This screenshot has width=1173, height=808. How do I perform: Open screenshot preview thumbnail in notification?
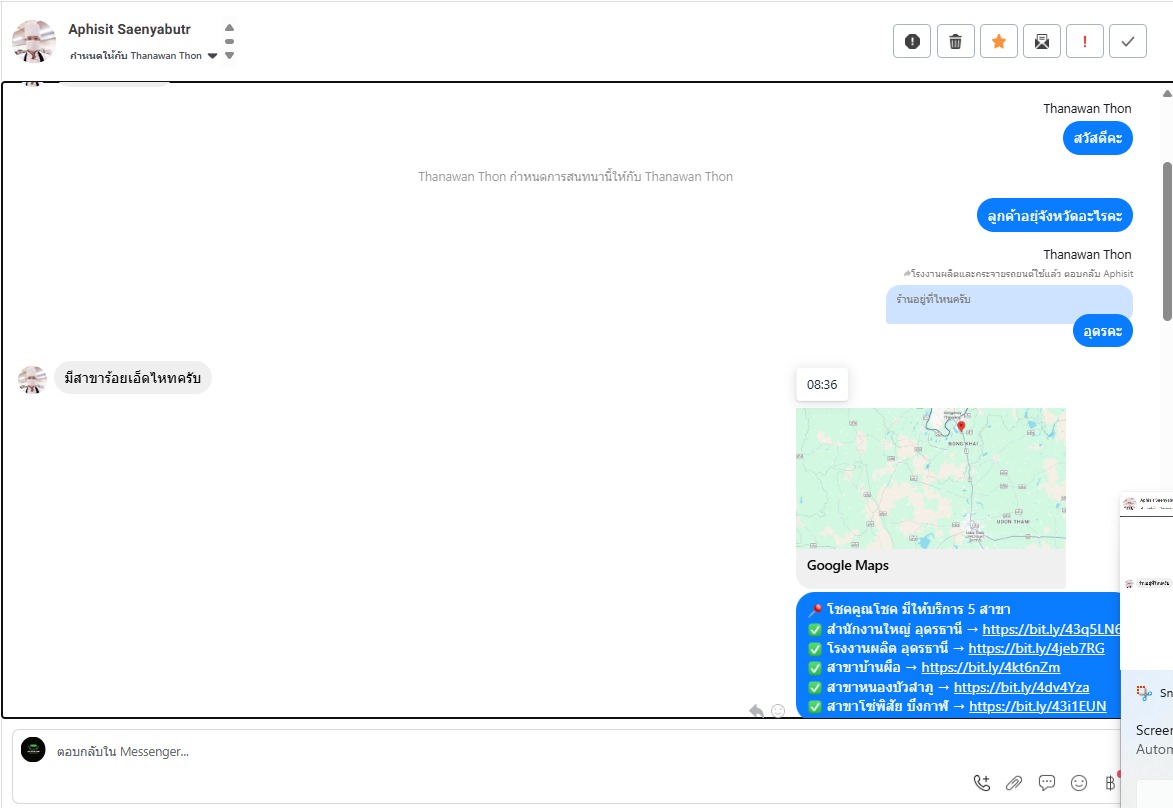click(1147, 581)
